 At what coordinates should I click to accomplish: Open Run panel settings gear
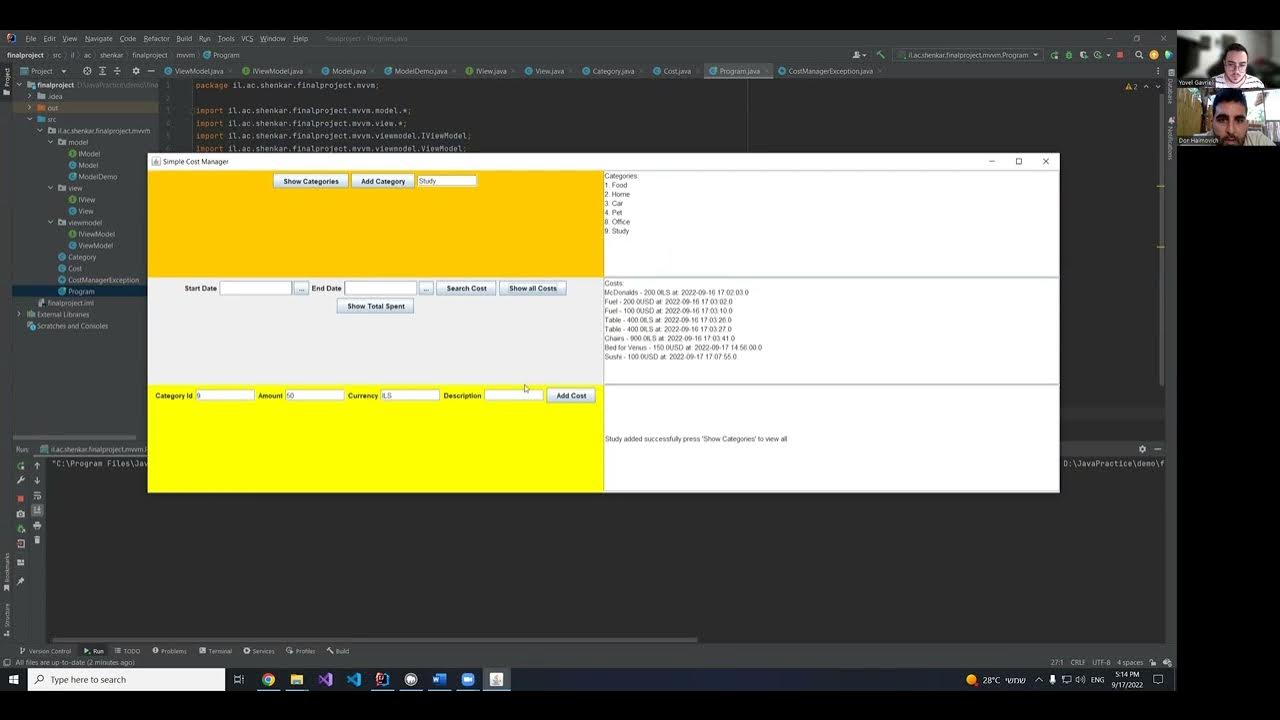[x=1142, y=449]
